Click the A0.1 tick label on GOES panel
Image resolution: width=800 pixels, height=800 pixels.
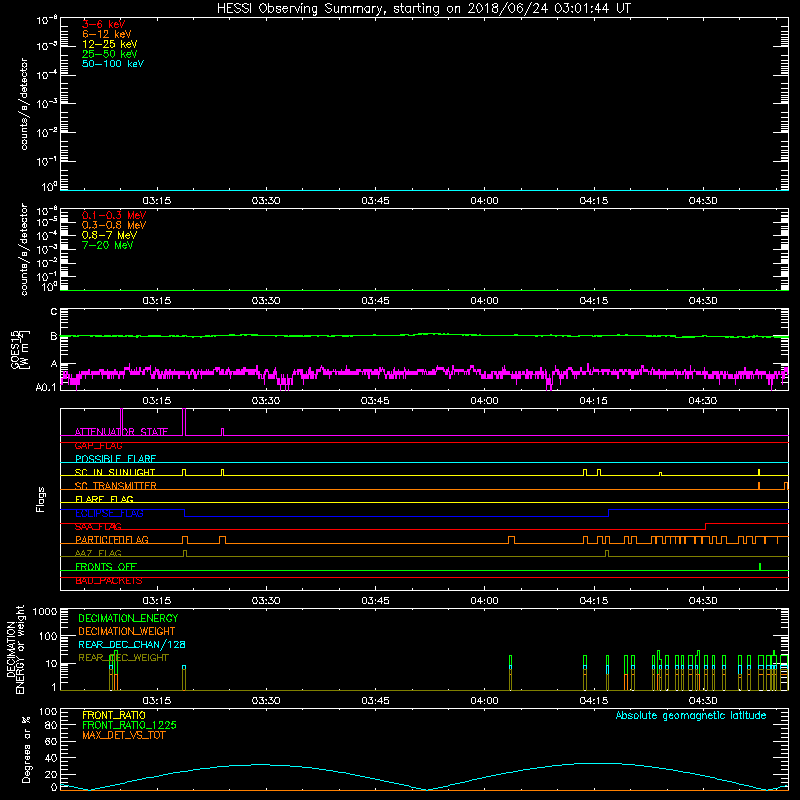coord(46,387)
